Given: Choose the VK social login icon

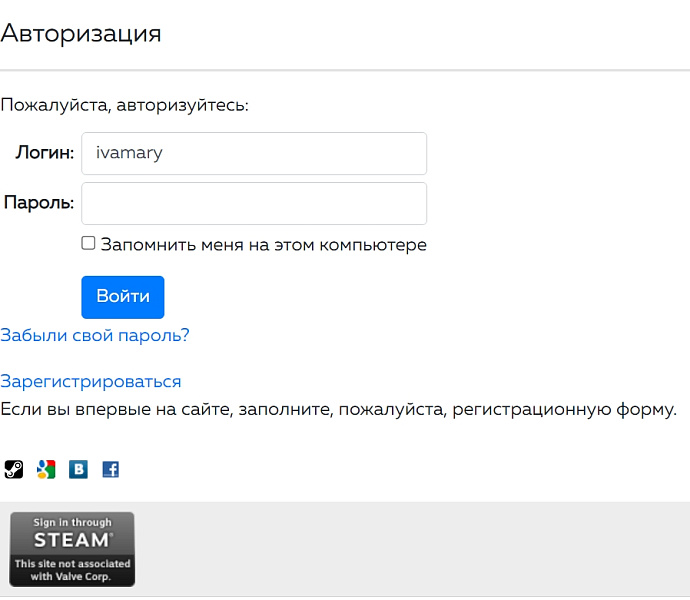Looking at the screenshot, I should click(x=78, y=469).
